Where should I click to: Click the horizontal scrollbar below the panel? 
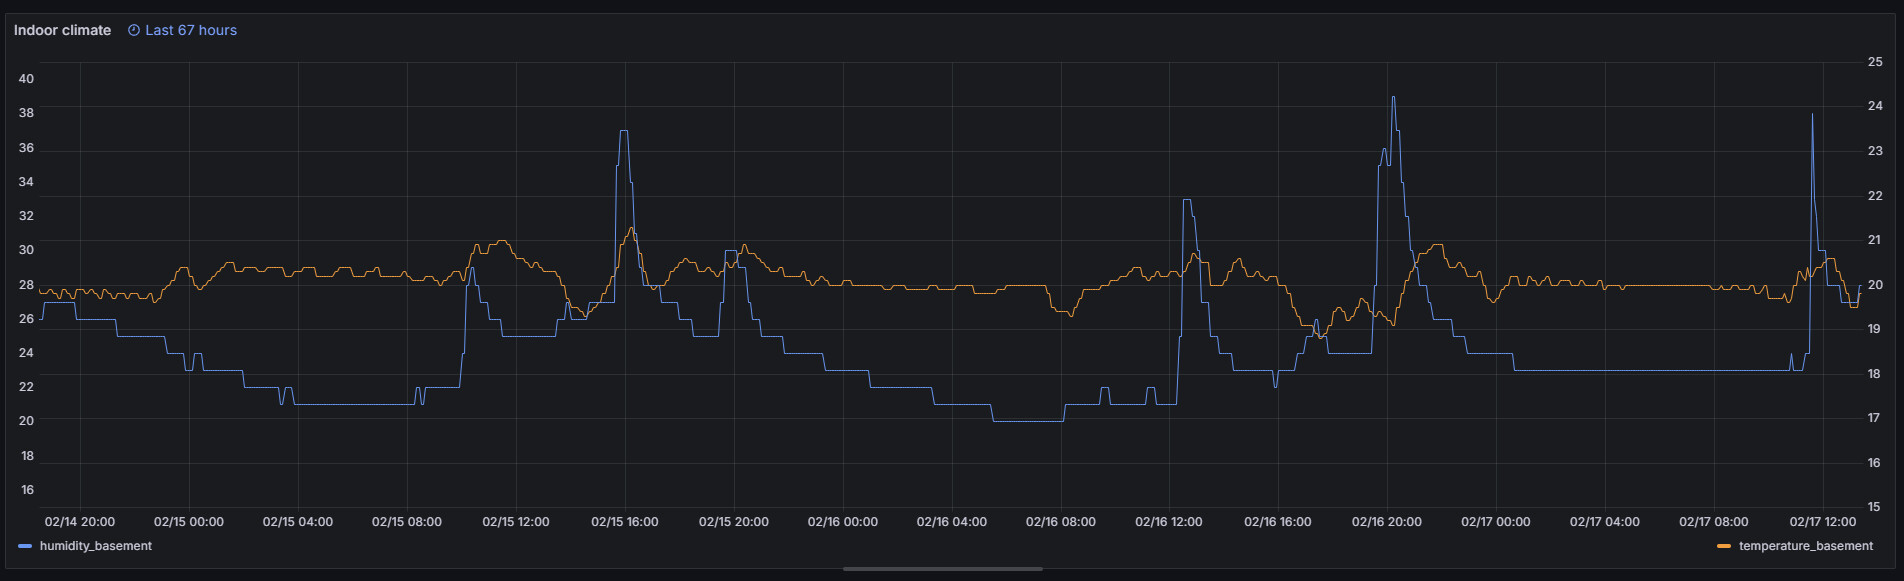pos(942,569)
